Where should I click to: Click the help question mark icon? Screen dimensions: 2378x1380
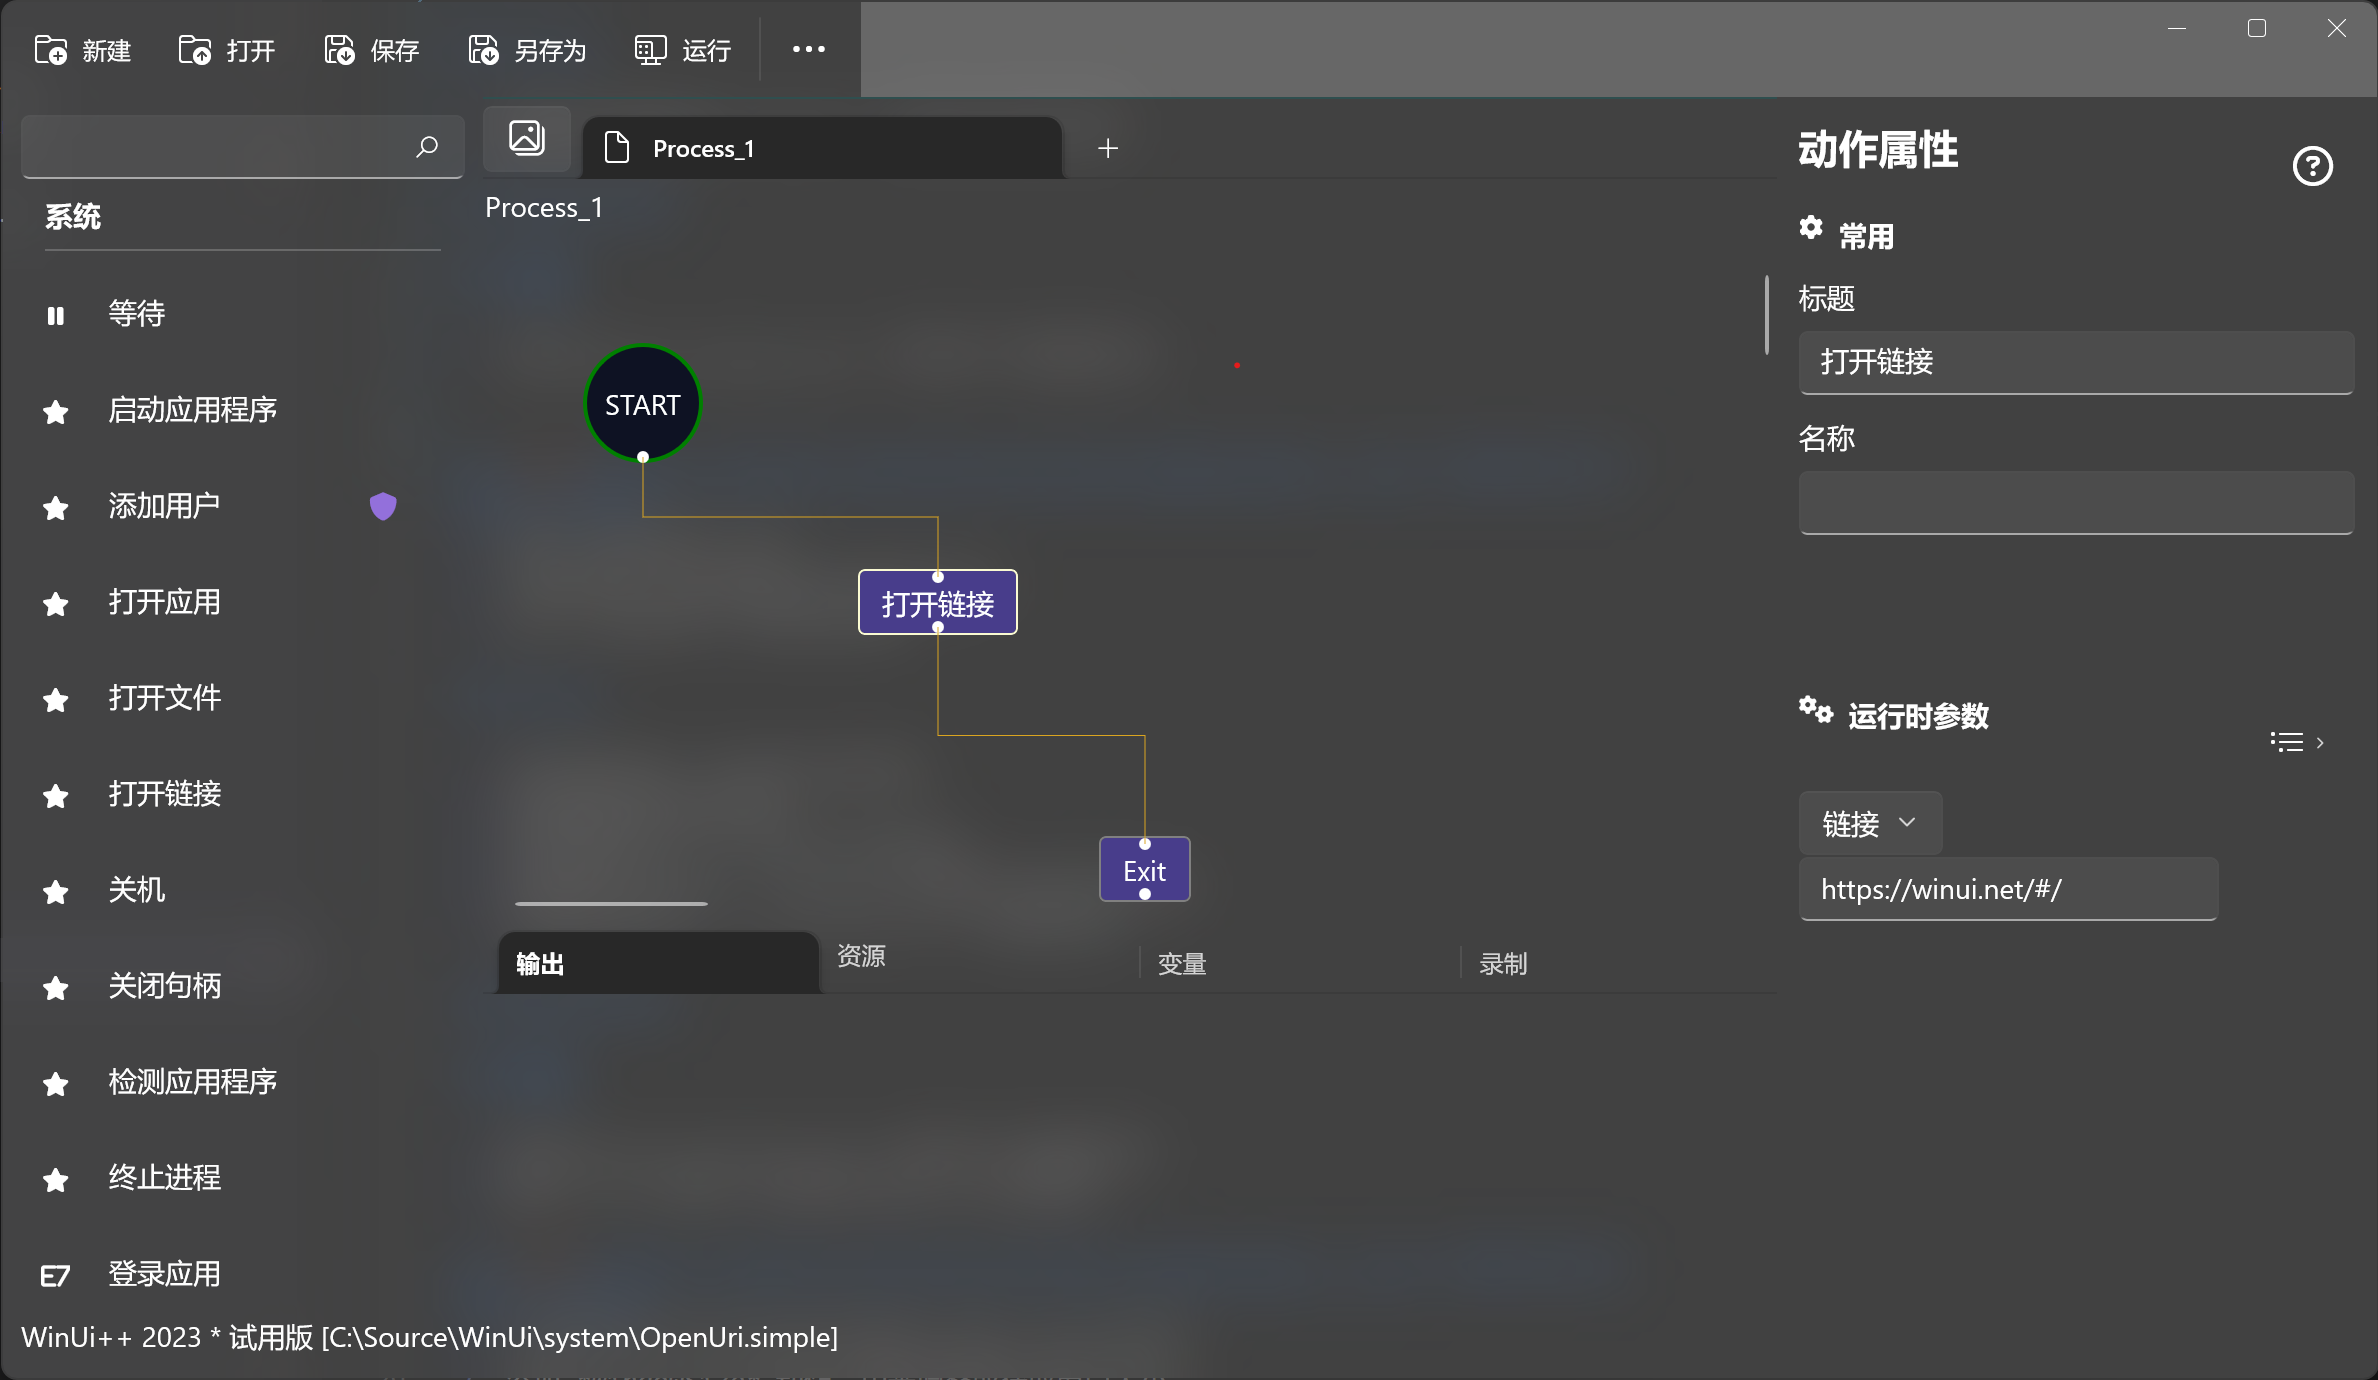coord(2312,166)
